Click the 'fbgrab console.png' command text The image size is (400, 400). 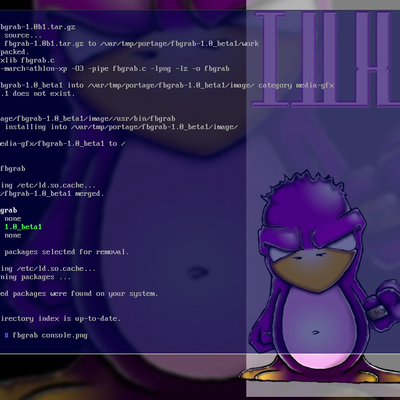(x=50, y=335)
